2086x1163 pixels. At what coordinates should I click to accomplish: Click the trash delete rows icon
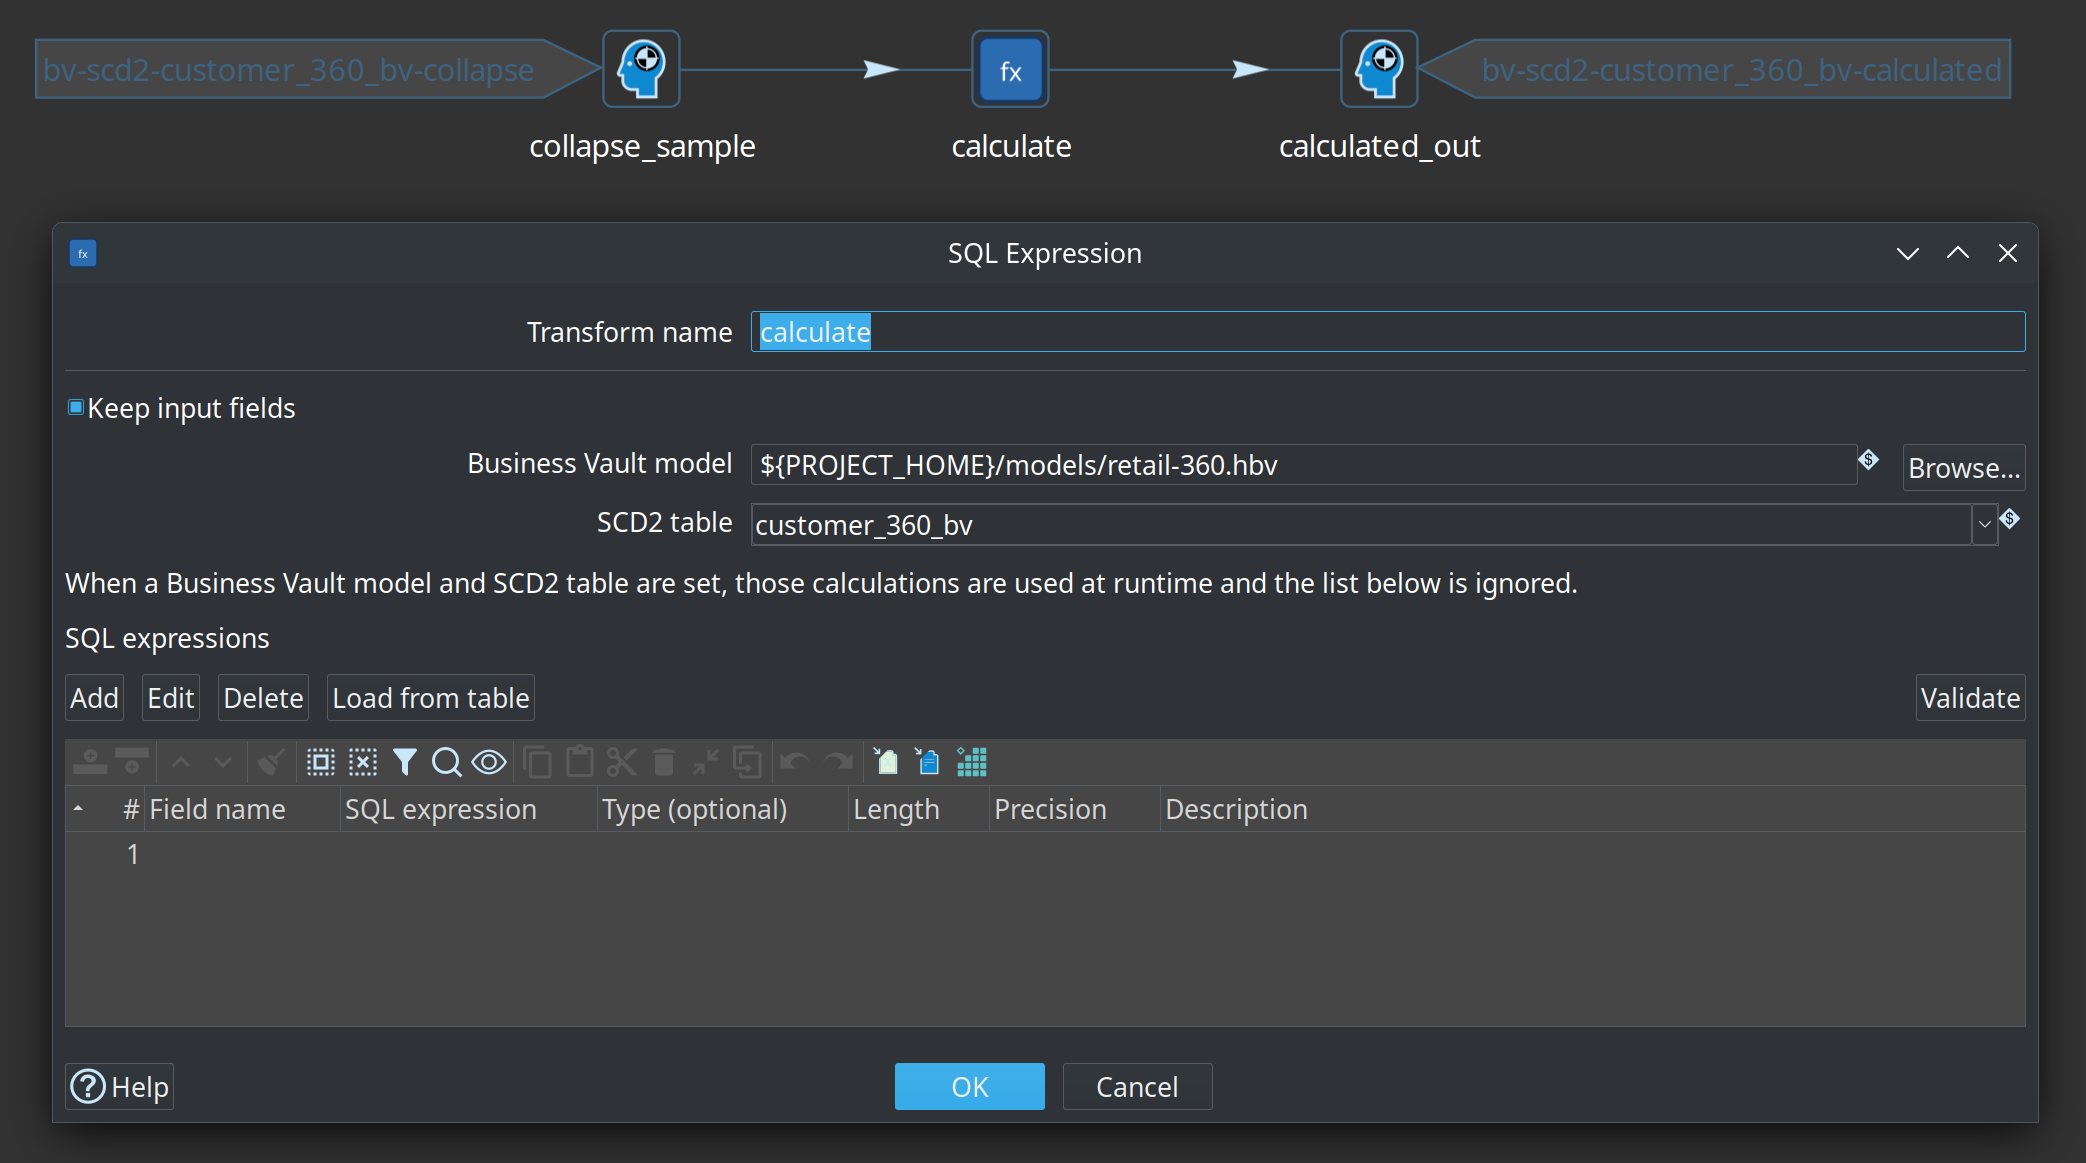[x=664, y=762]
